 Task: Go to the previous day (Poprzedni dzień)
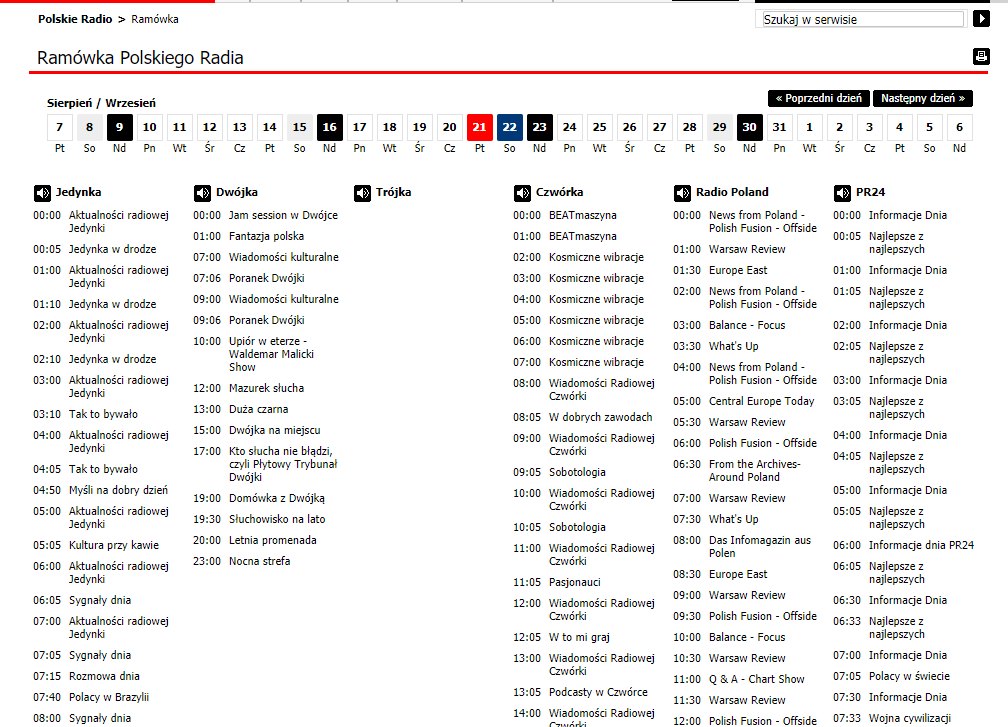pos(818,98)
